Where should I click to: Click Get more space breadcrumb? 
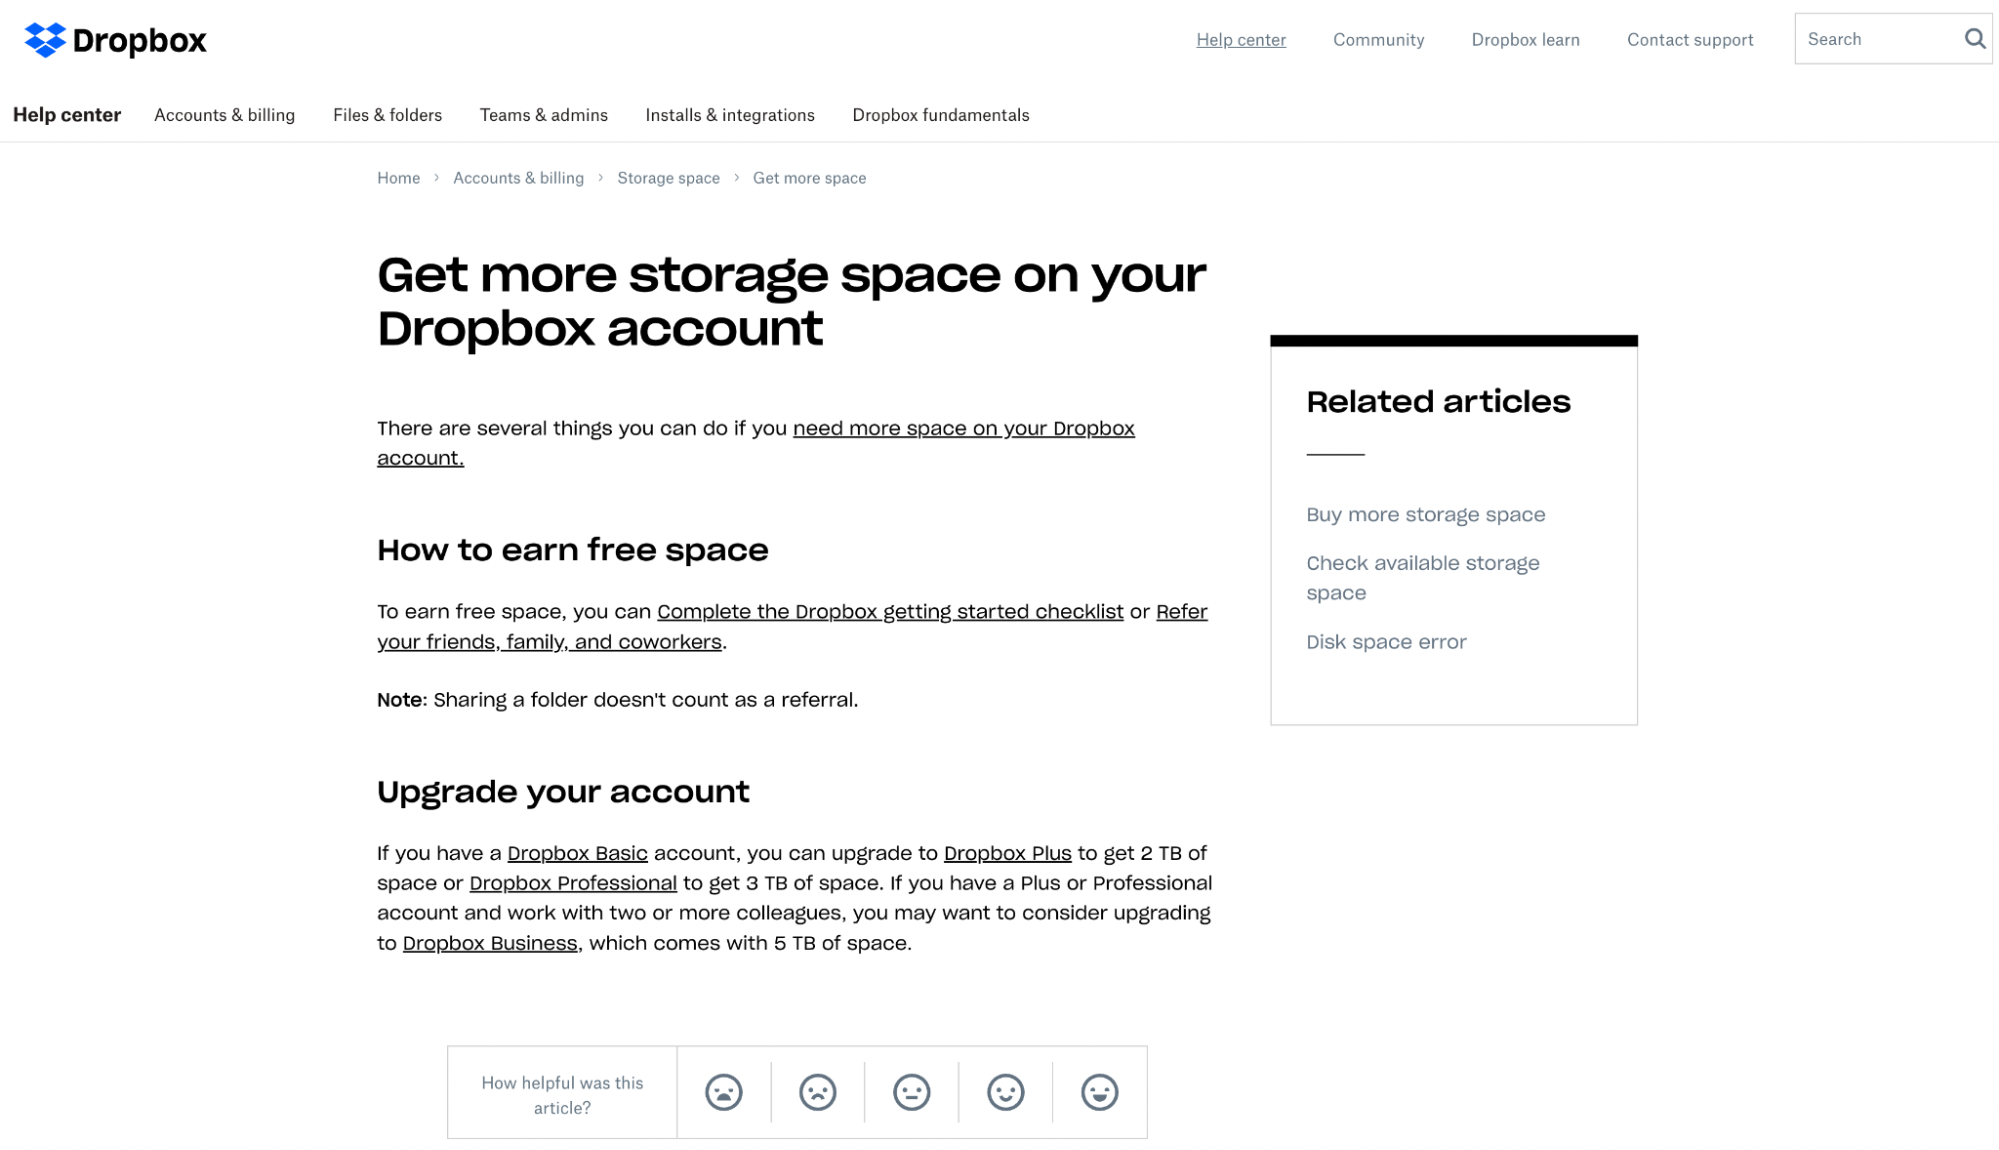coord(809,178)
